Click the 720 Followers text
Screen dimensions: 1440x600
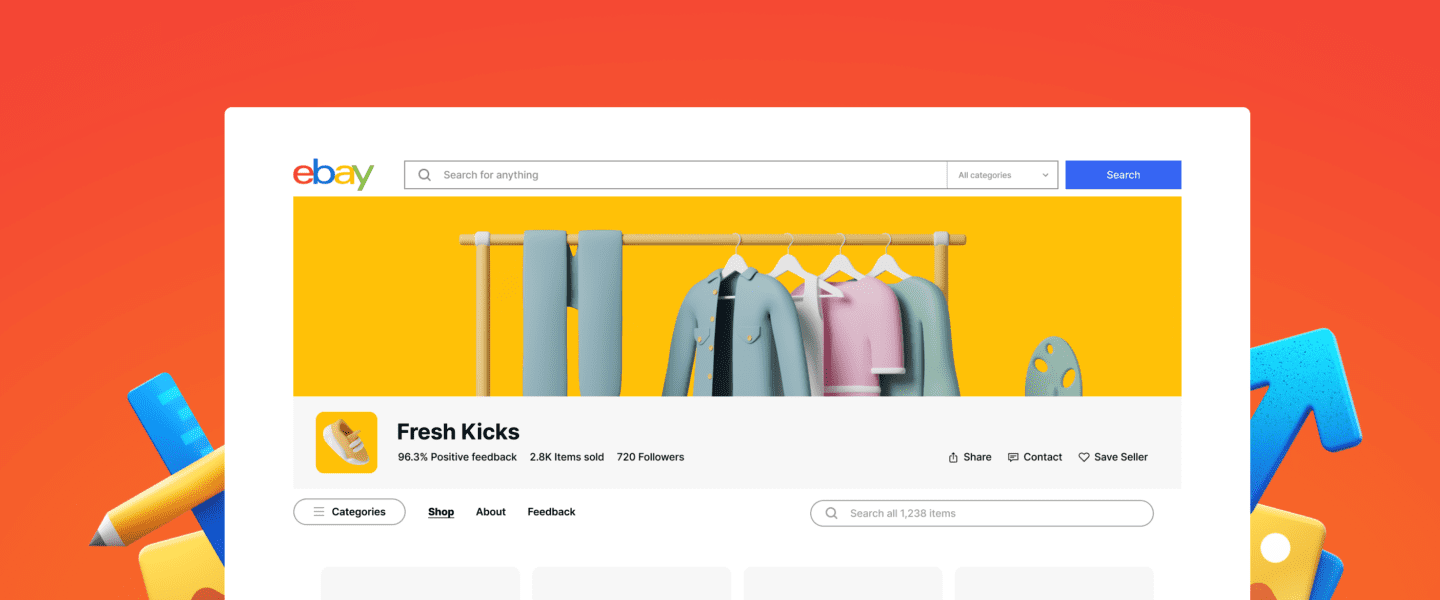651,457
